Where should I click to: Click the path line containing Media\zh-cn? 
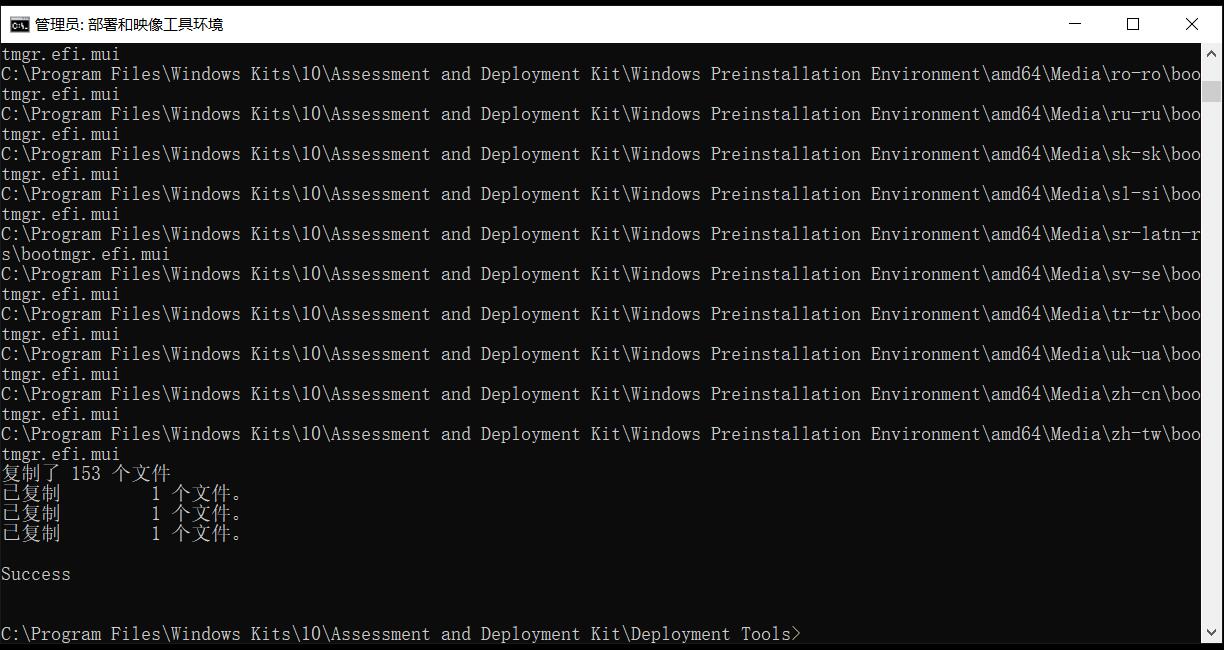(x=600, y=394)
